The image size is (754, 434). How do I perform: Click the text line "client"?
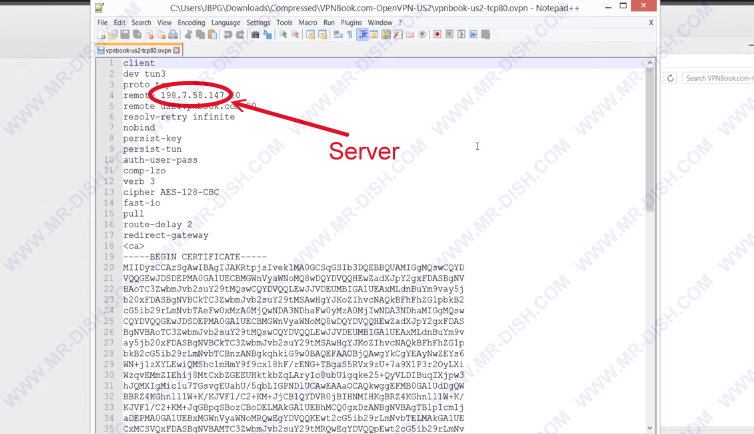coord(138,63)
